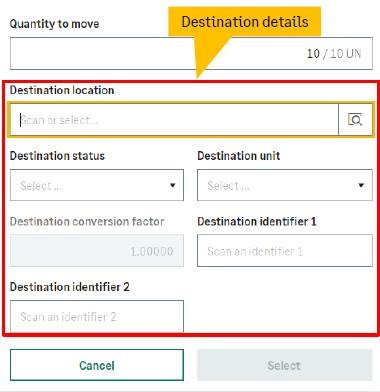380x392 pixels.
Task: Click the yellow Destination details callout
Action: [x=245, y=22]
